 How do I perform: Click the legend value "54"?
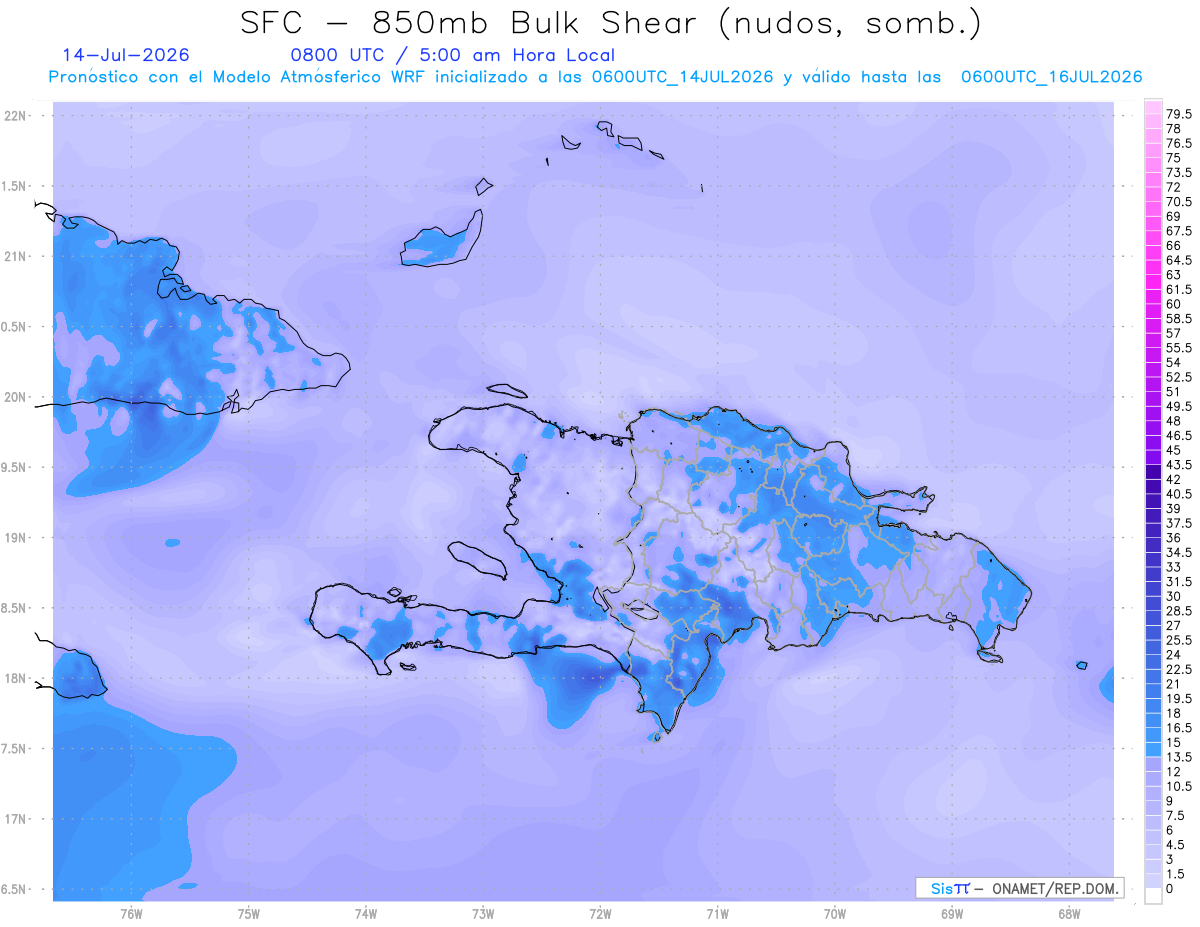click(x=1174, y=362)
